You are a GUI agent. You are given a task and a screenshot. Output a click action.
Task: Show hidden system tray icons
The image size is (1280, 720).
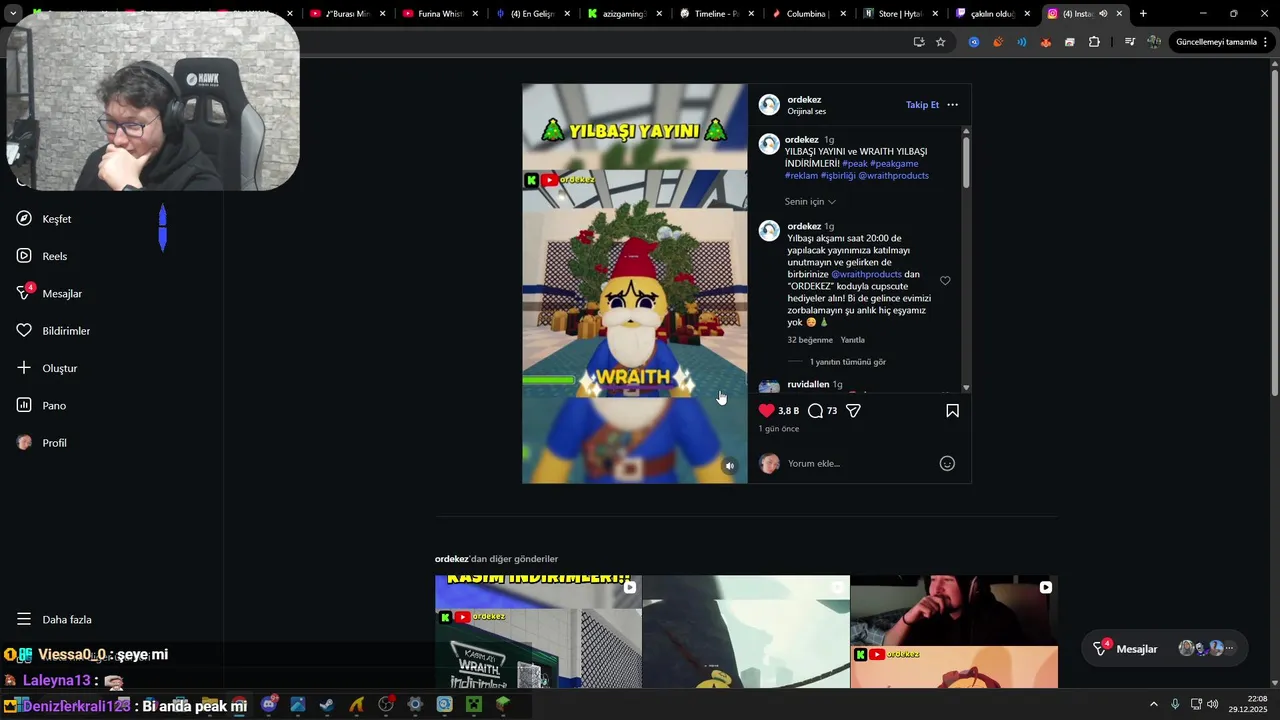(x=1154, y=704)
